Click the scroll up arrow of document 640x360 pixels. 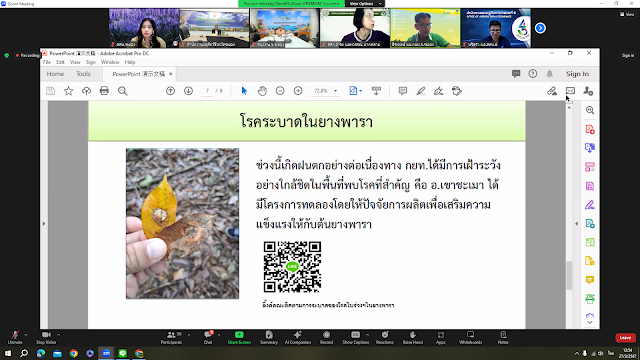[x=569, y=108]
